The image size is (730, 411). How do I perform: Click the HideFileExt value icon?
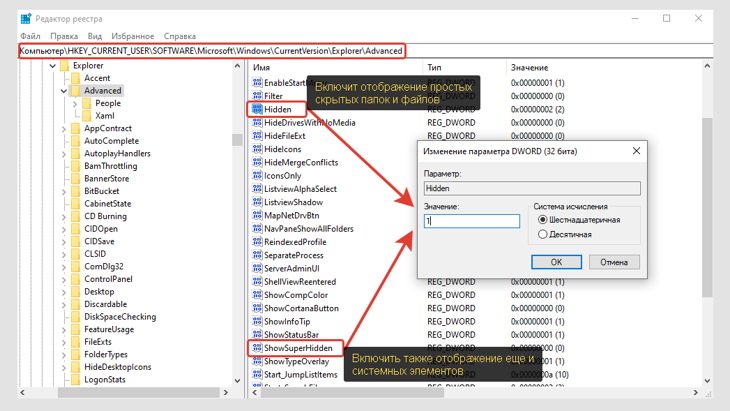257,135
